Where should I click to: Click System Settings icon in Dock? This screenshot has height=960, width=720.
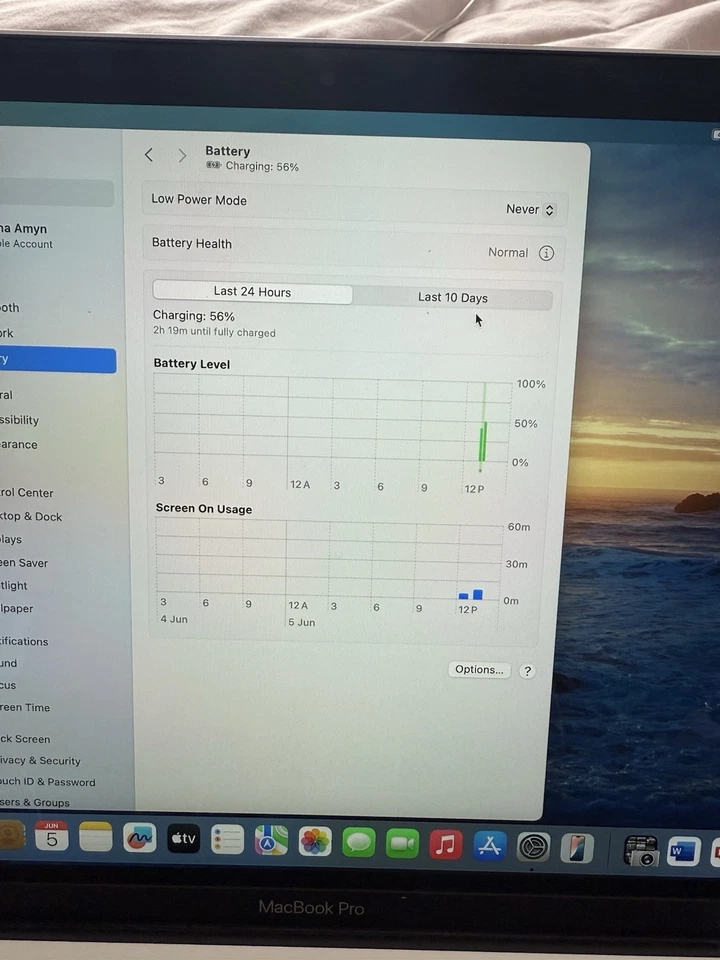coord(533,847)
